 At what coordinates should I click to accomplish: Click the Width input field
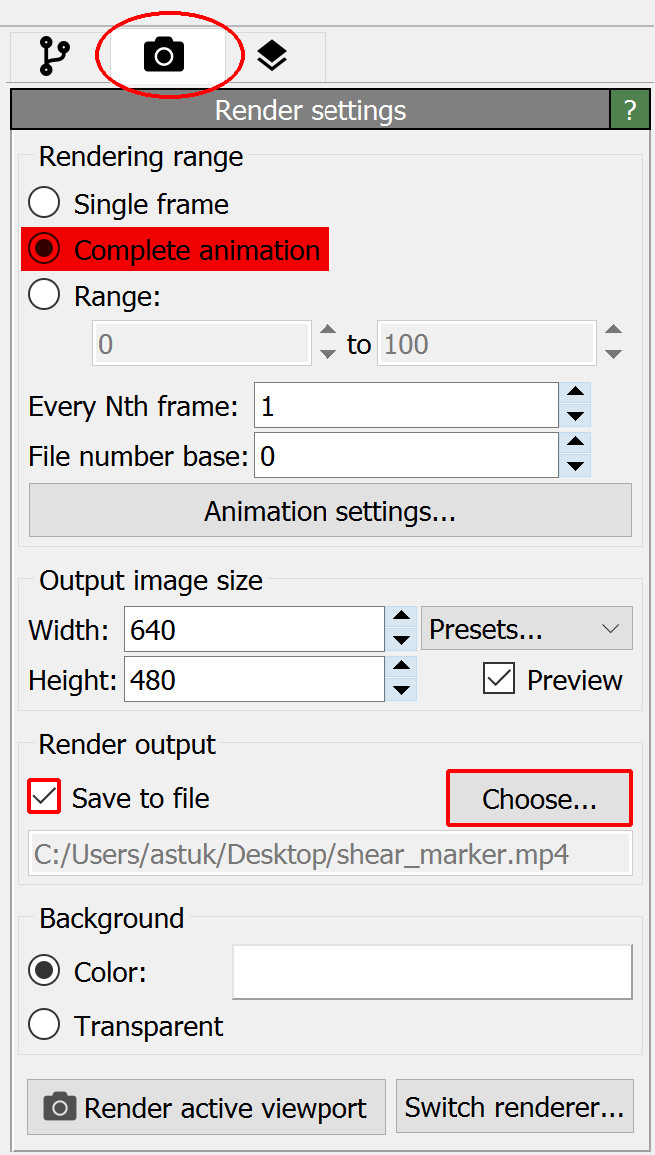coord(254,630)
